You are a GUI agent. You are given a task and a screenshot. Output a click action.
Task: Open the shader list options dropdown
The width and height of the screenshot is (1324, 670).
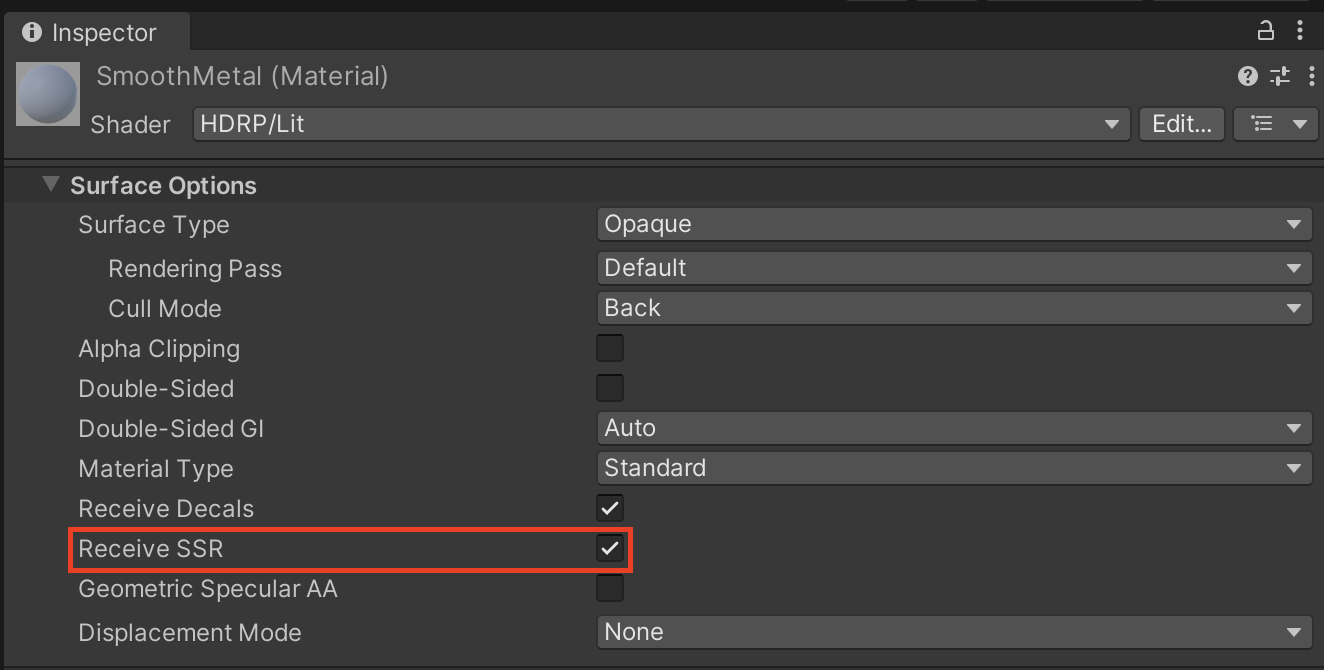click(1276, 124)
